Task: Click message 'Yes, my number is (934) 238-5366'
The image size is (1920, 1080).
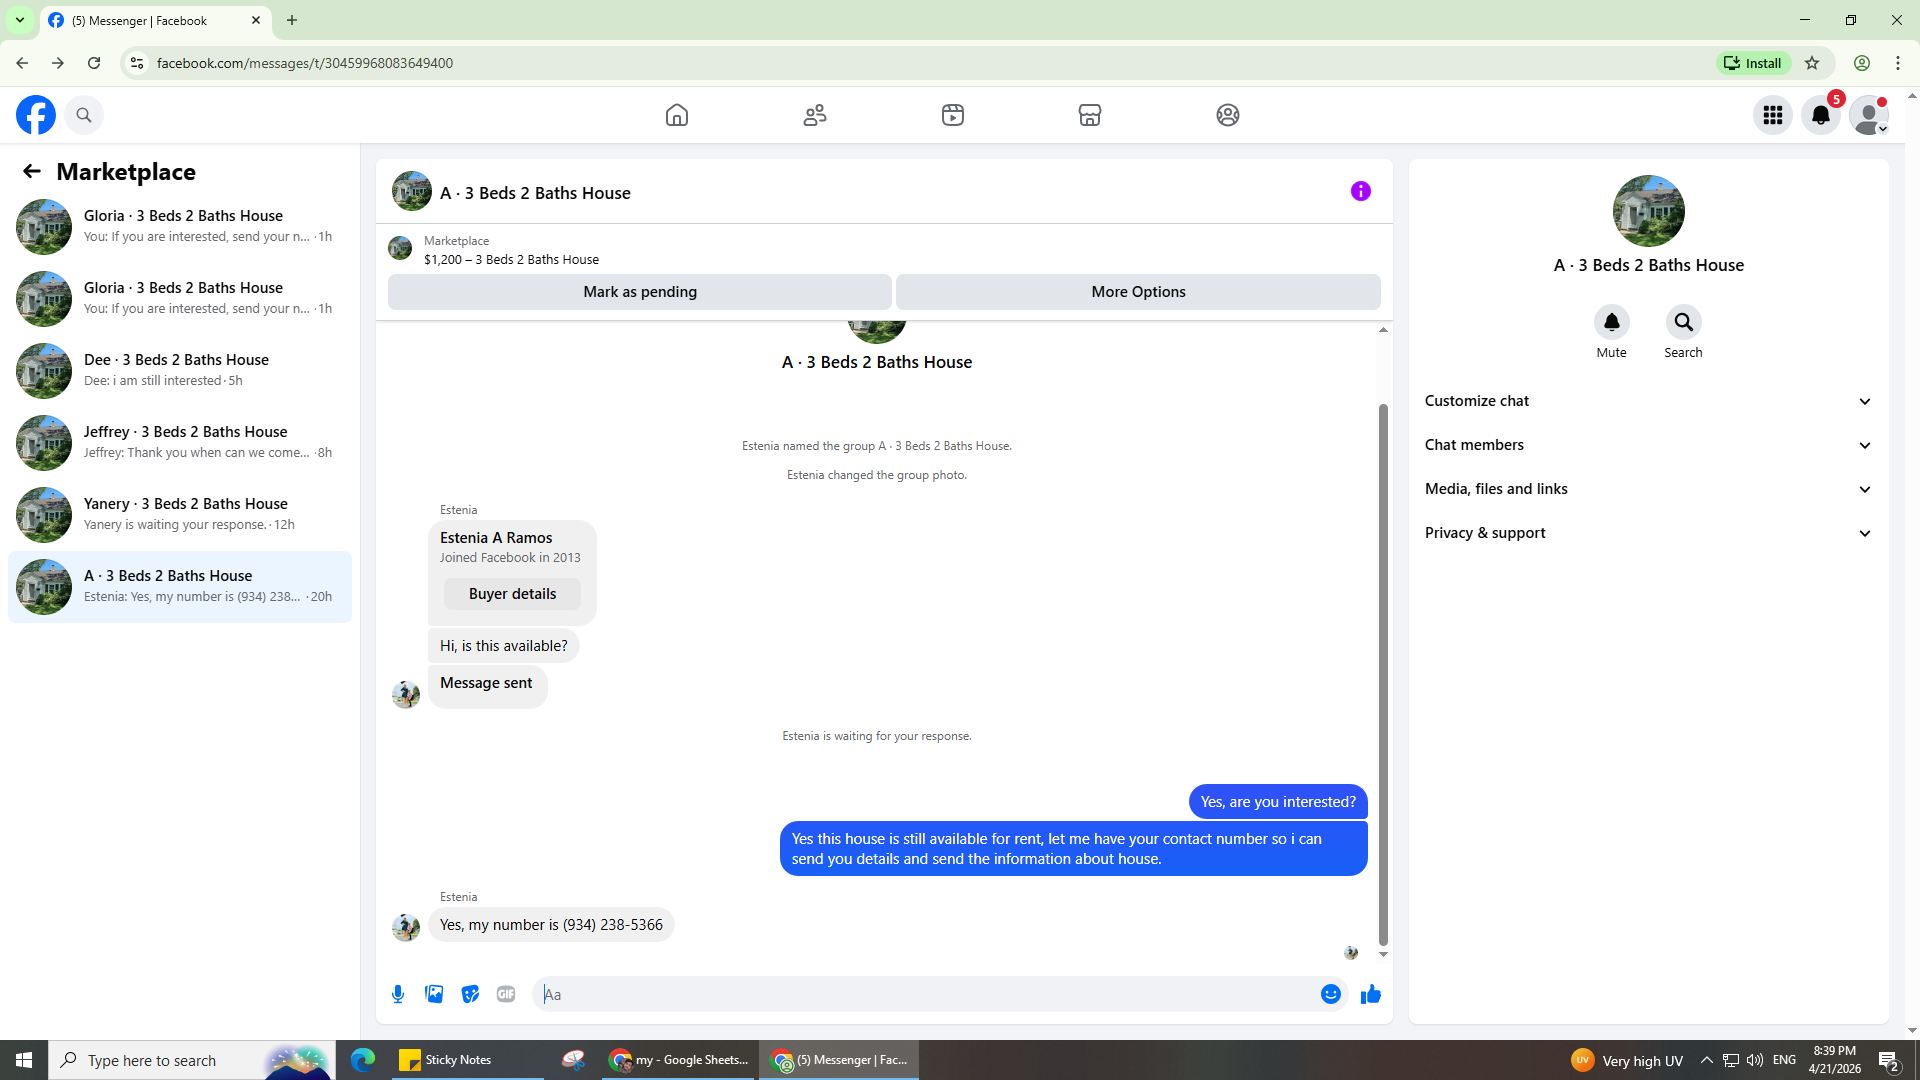Action: coord(551,925)
